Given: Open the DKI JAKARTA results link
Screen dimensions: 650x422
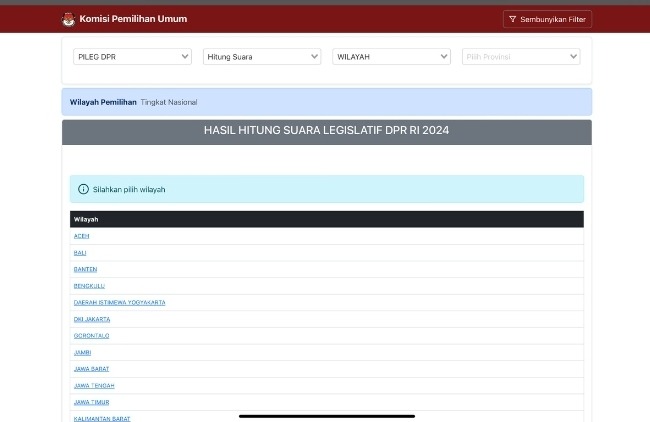Looking at the screenshot, I should click(92, 319).
